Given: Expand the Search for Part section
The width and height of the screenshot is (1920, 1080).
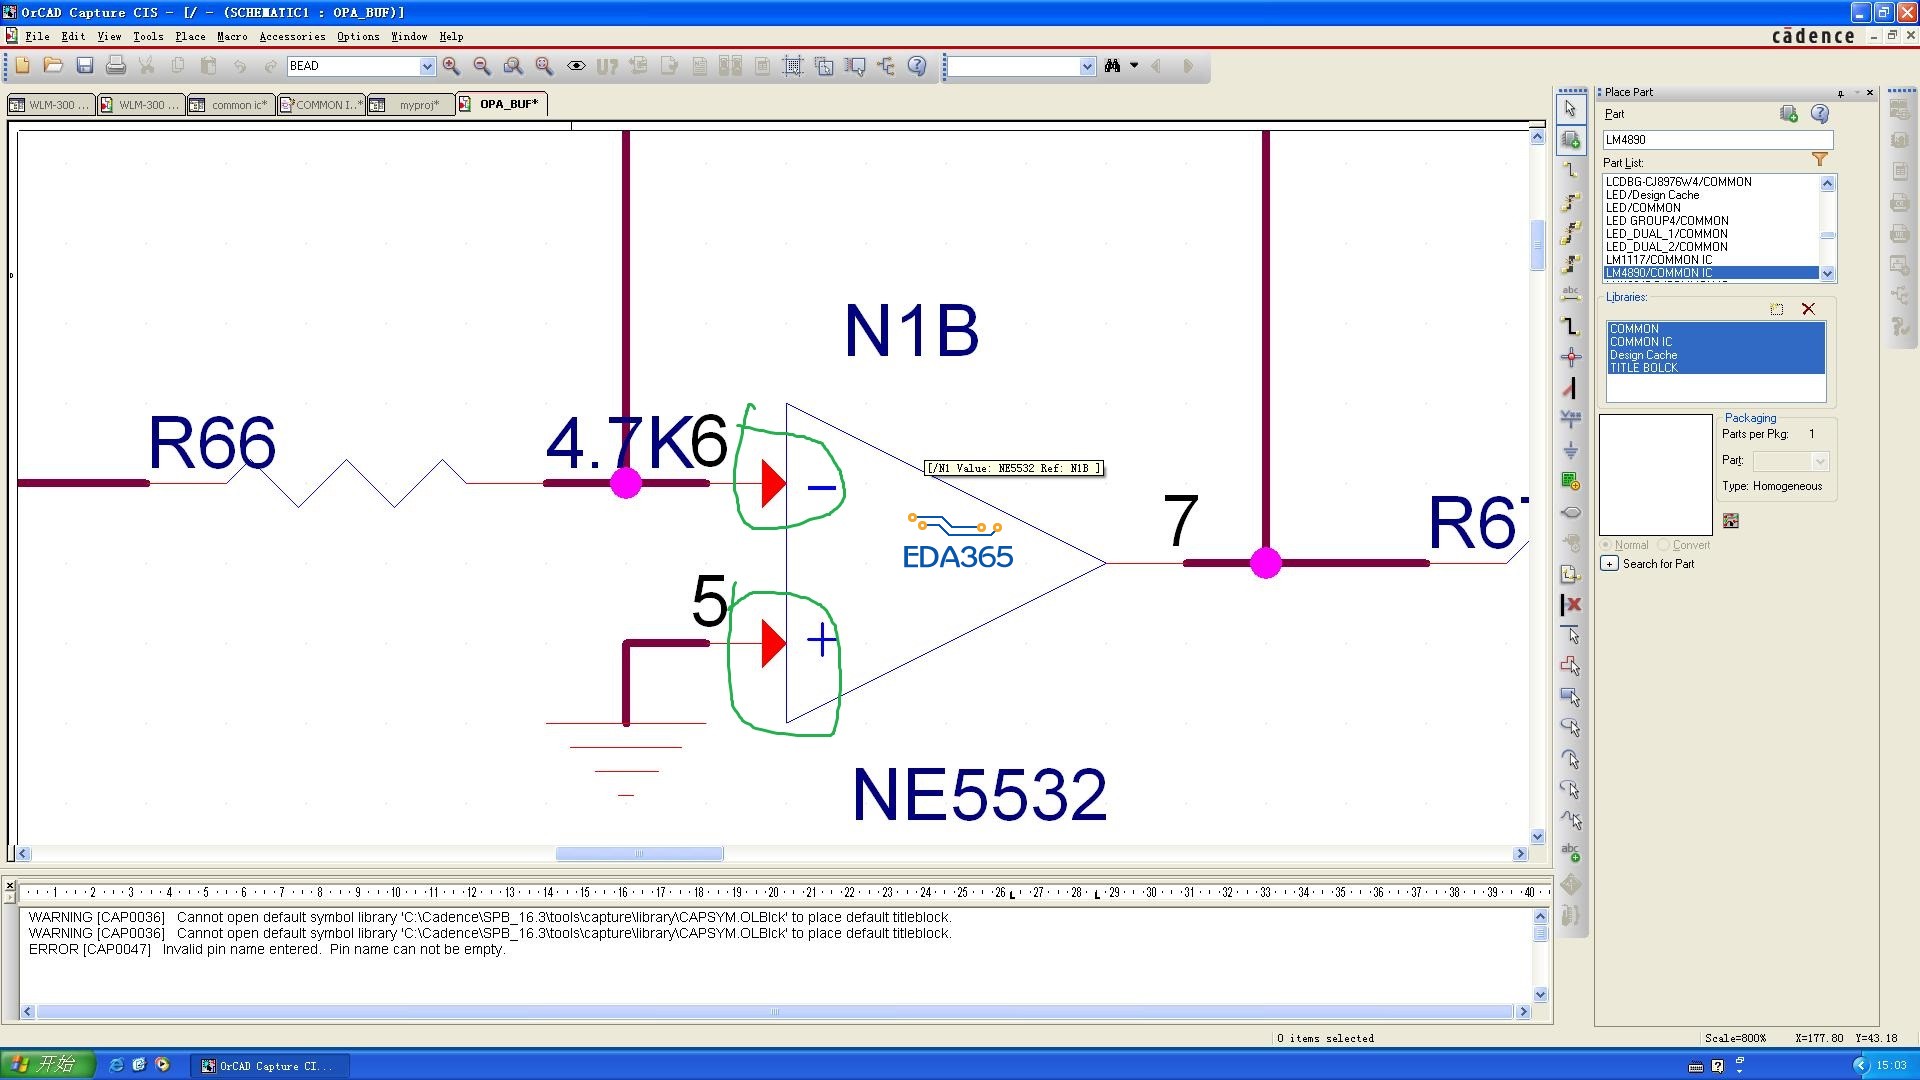Looking at the screenshot, I should (x=1609, y=564).
